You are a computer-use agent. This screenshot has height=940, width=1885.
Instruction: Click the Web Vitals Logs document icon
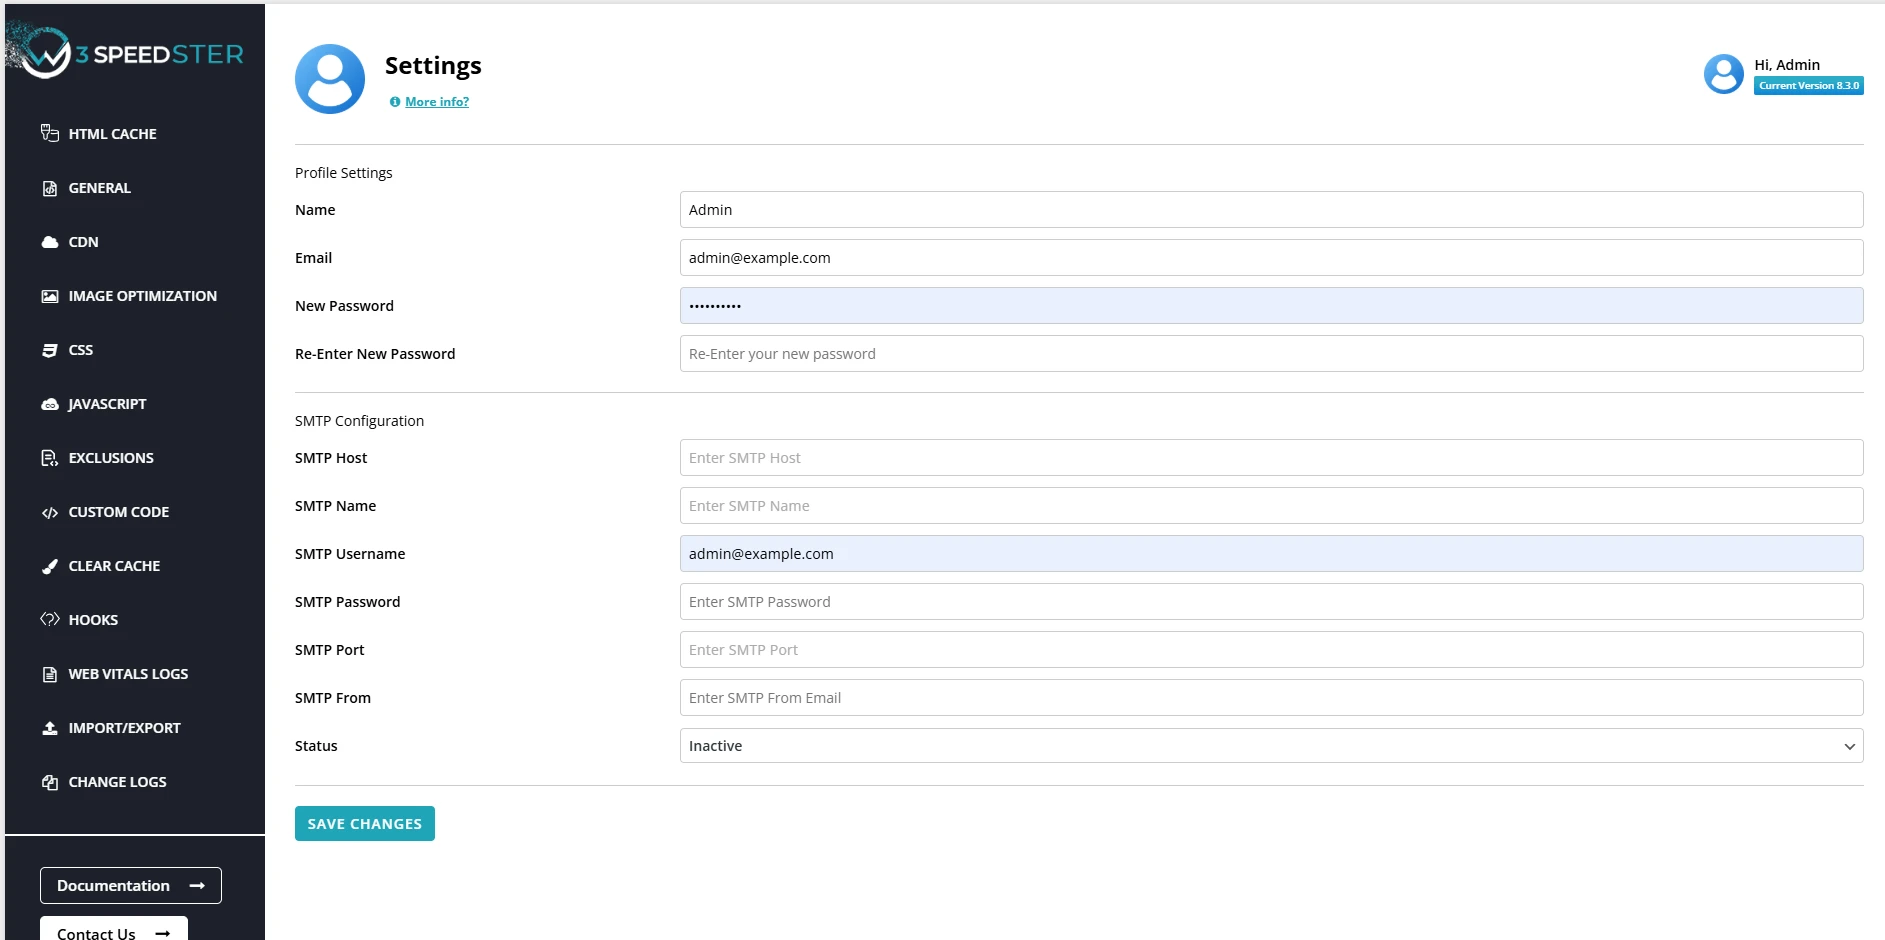tap(49, 674)
